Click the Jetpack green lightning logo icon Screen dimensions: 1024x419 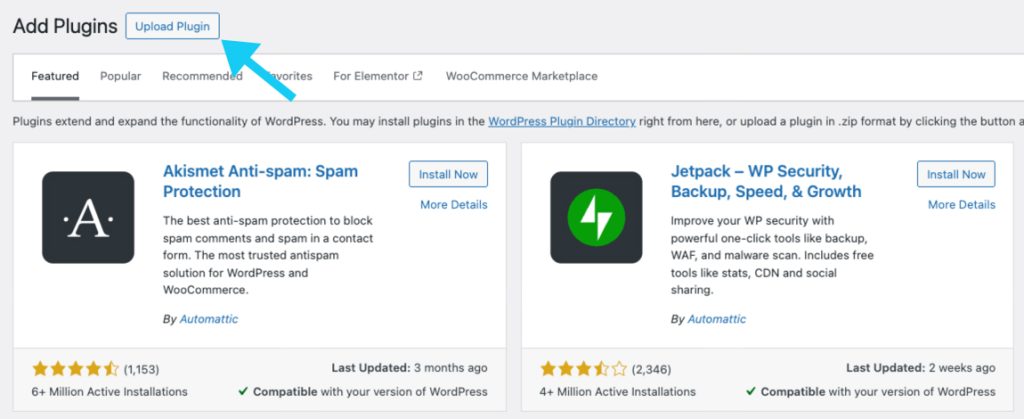596,217
